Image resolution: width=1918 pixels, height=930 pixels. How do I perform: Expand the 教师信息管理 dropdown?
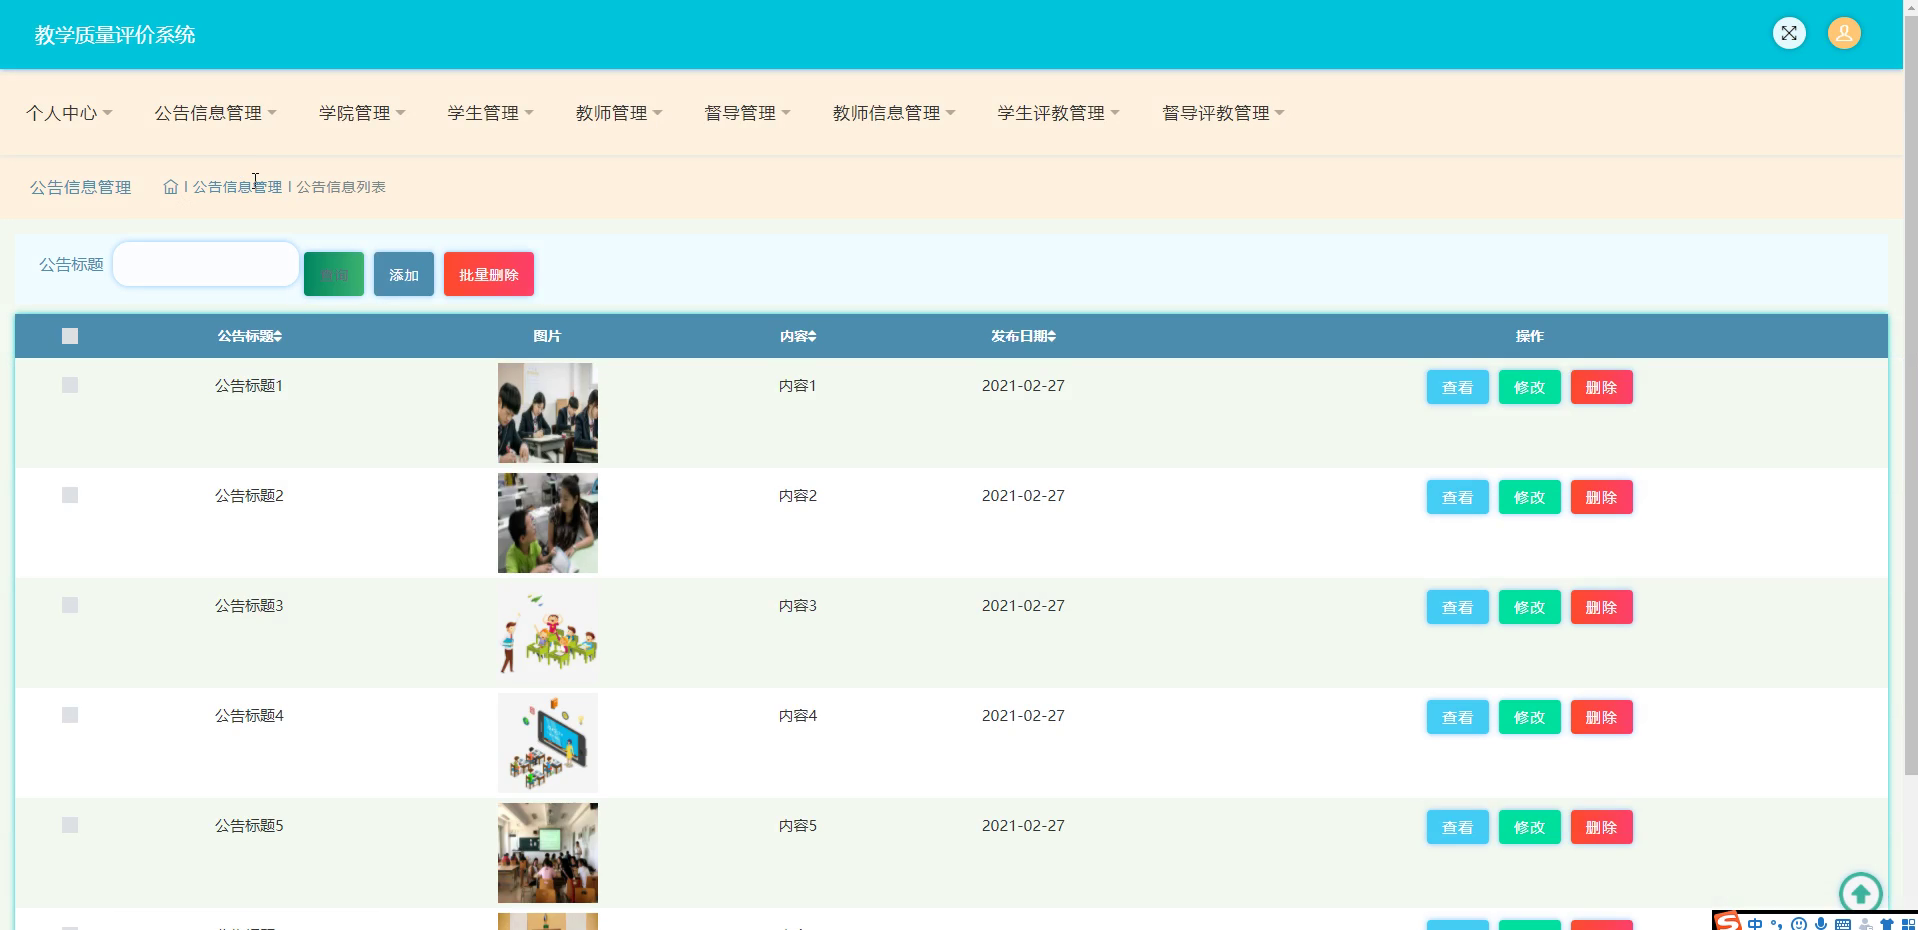pyautogui.click(x=894, y=113)
